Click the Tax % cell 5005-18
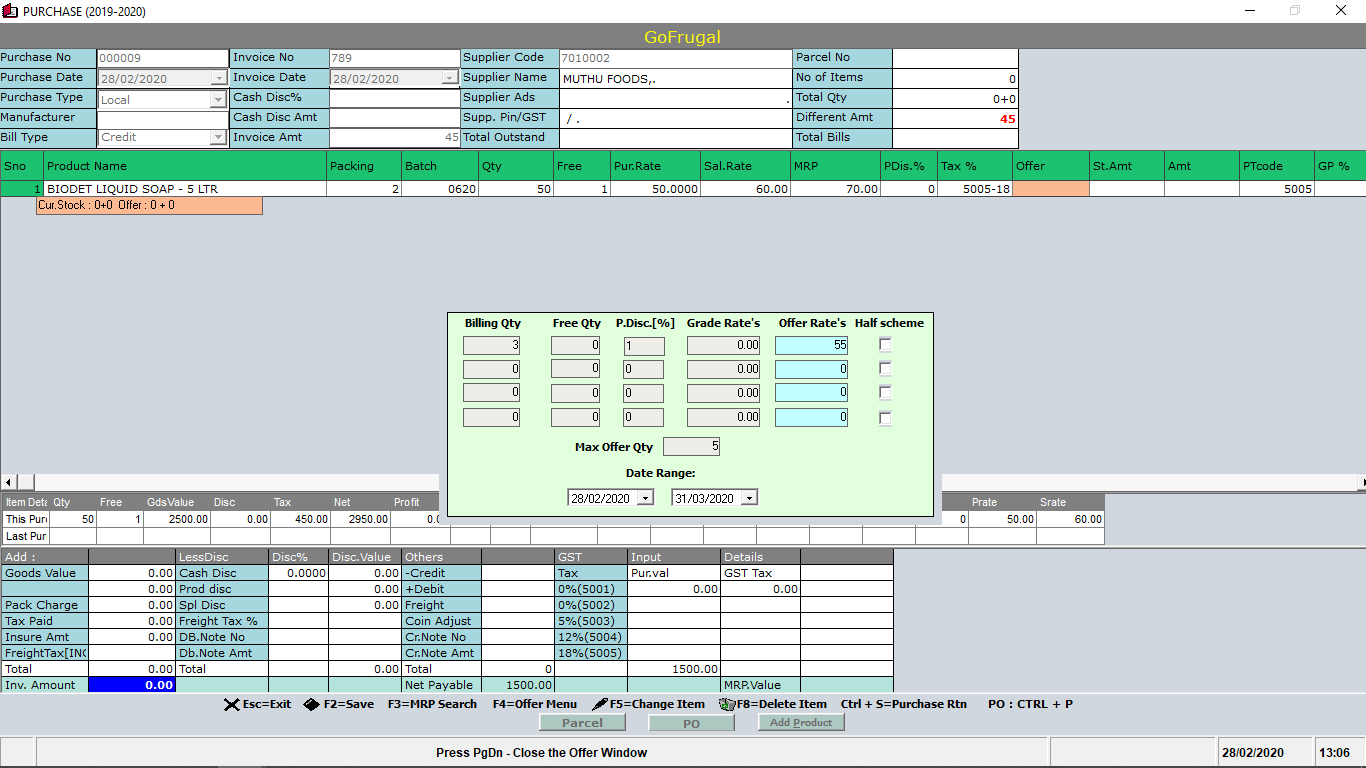This screenshot has width=1366, height=768. click(x=975, y=189)
